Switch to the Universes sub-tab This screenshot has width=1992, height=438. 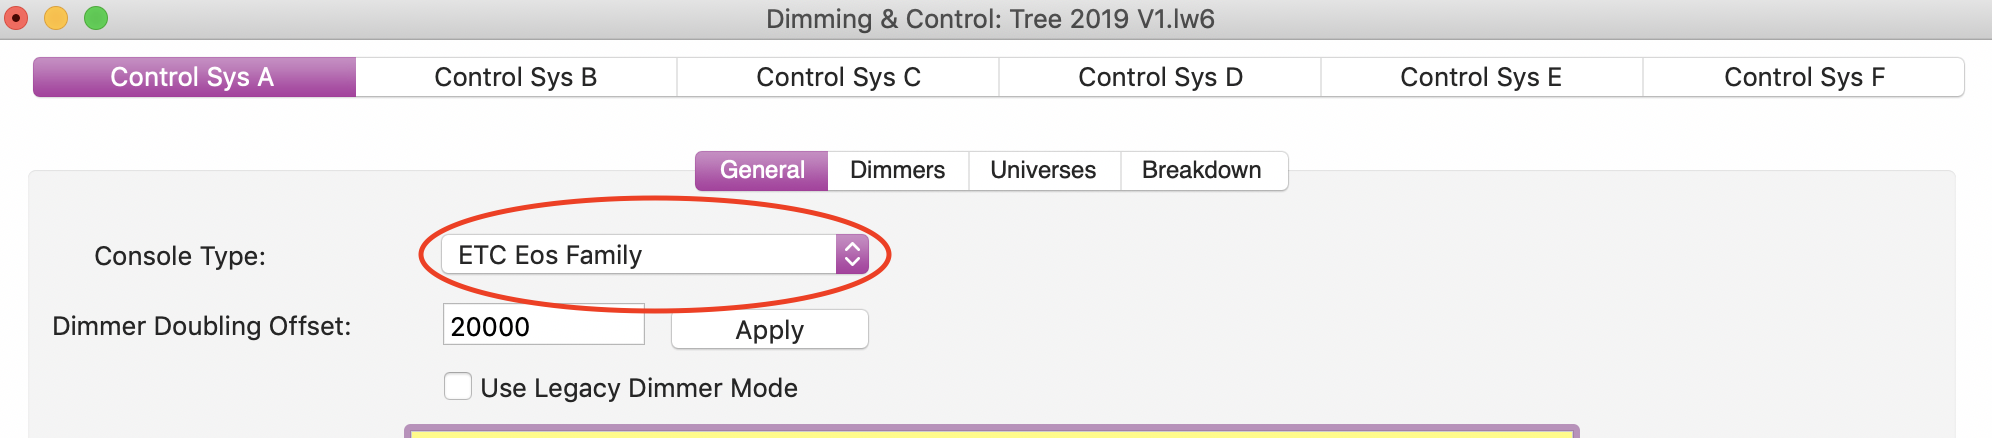1043,170
